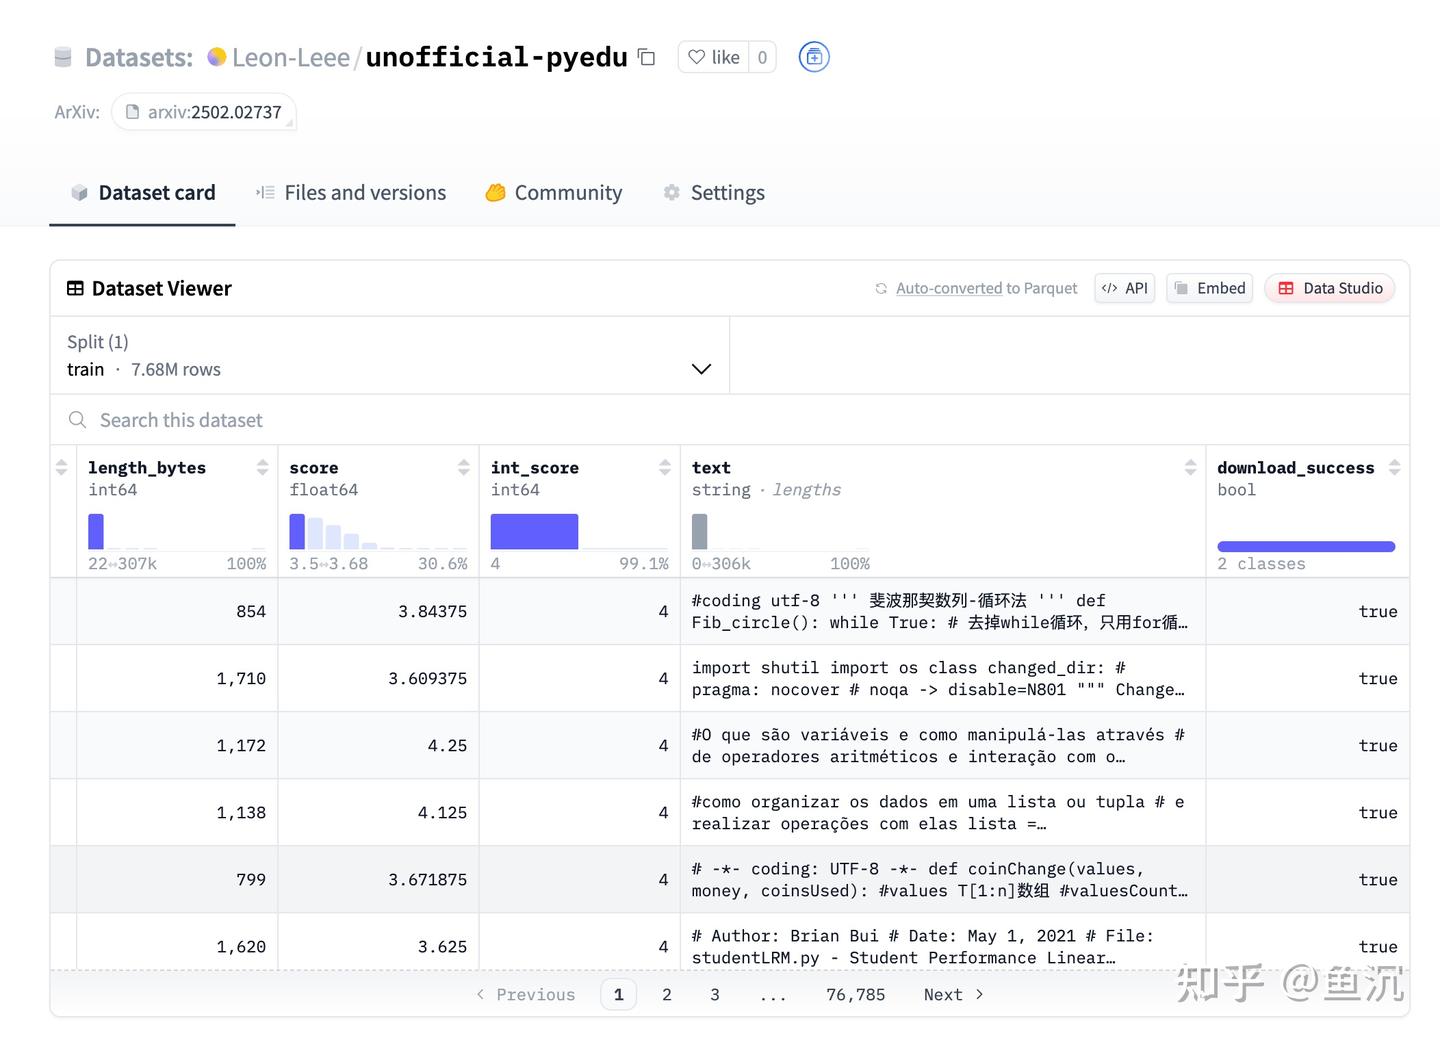Image resolution: width=1440 pixels, height=1040 pixels.
Task: Open the Embed options for the viewer
Action: click(x=1209, y=288)
